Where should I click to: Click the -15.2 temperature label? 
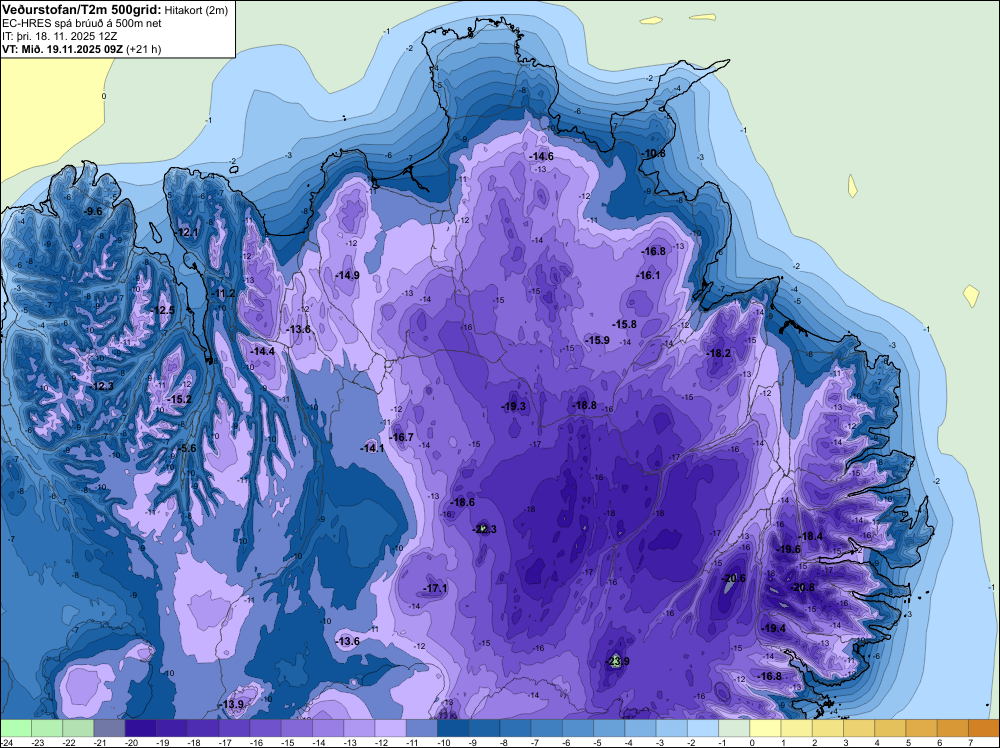(179, 399)
